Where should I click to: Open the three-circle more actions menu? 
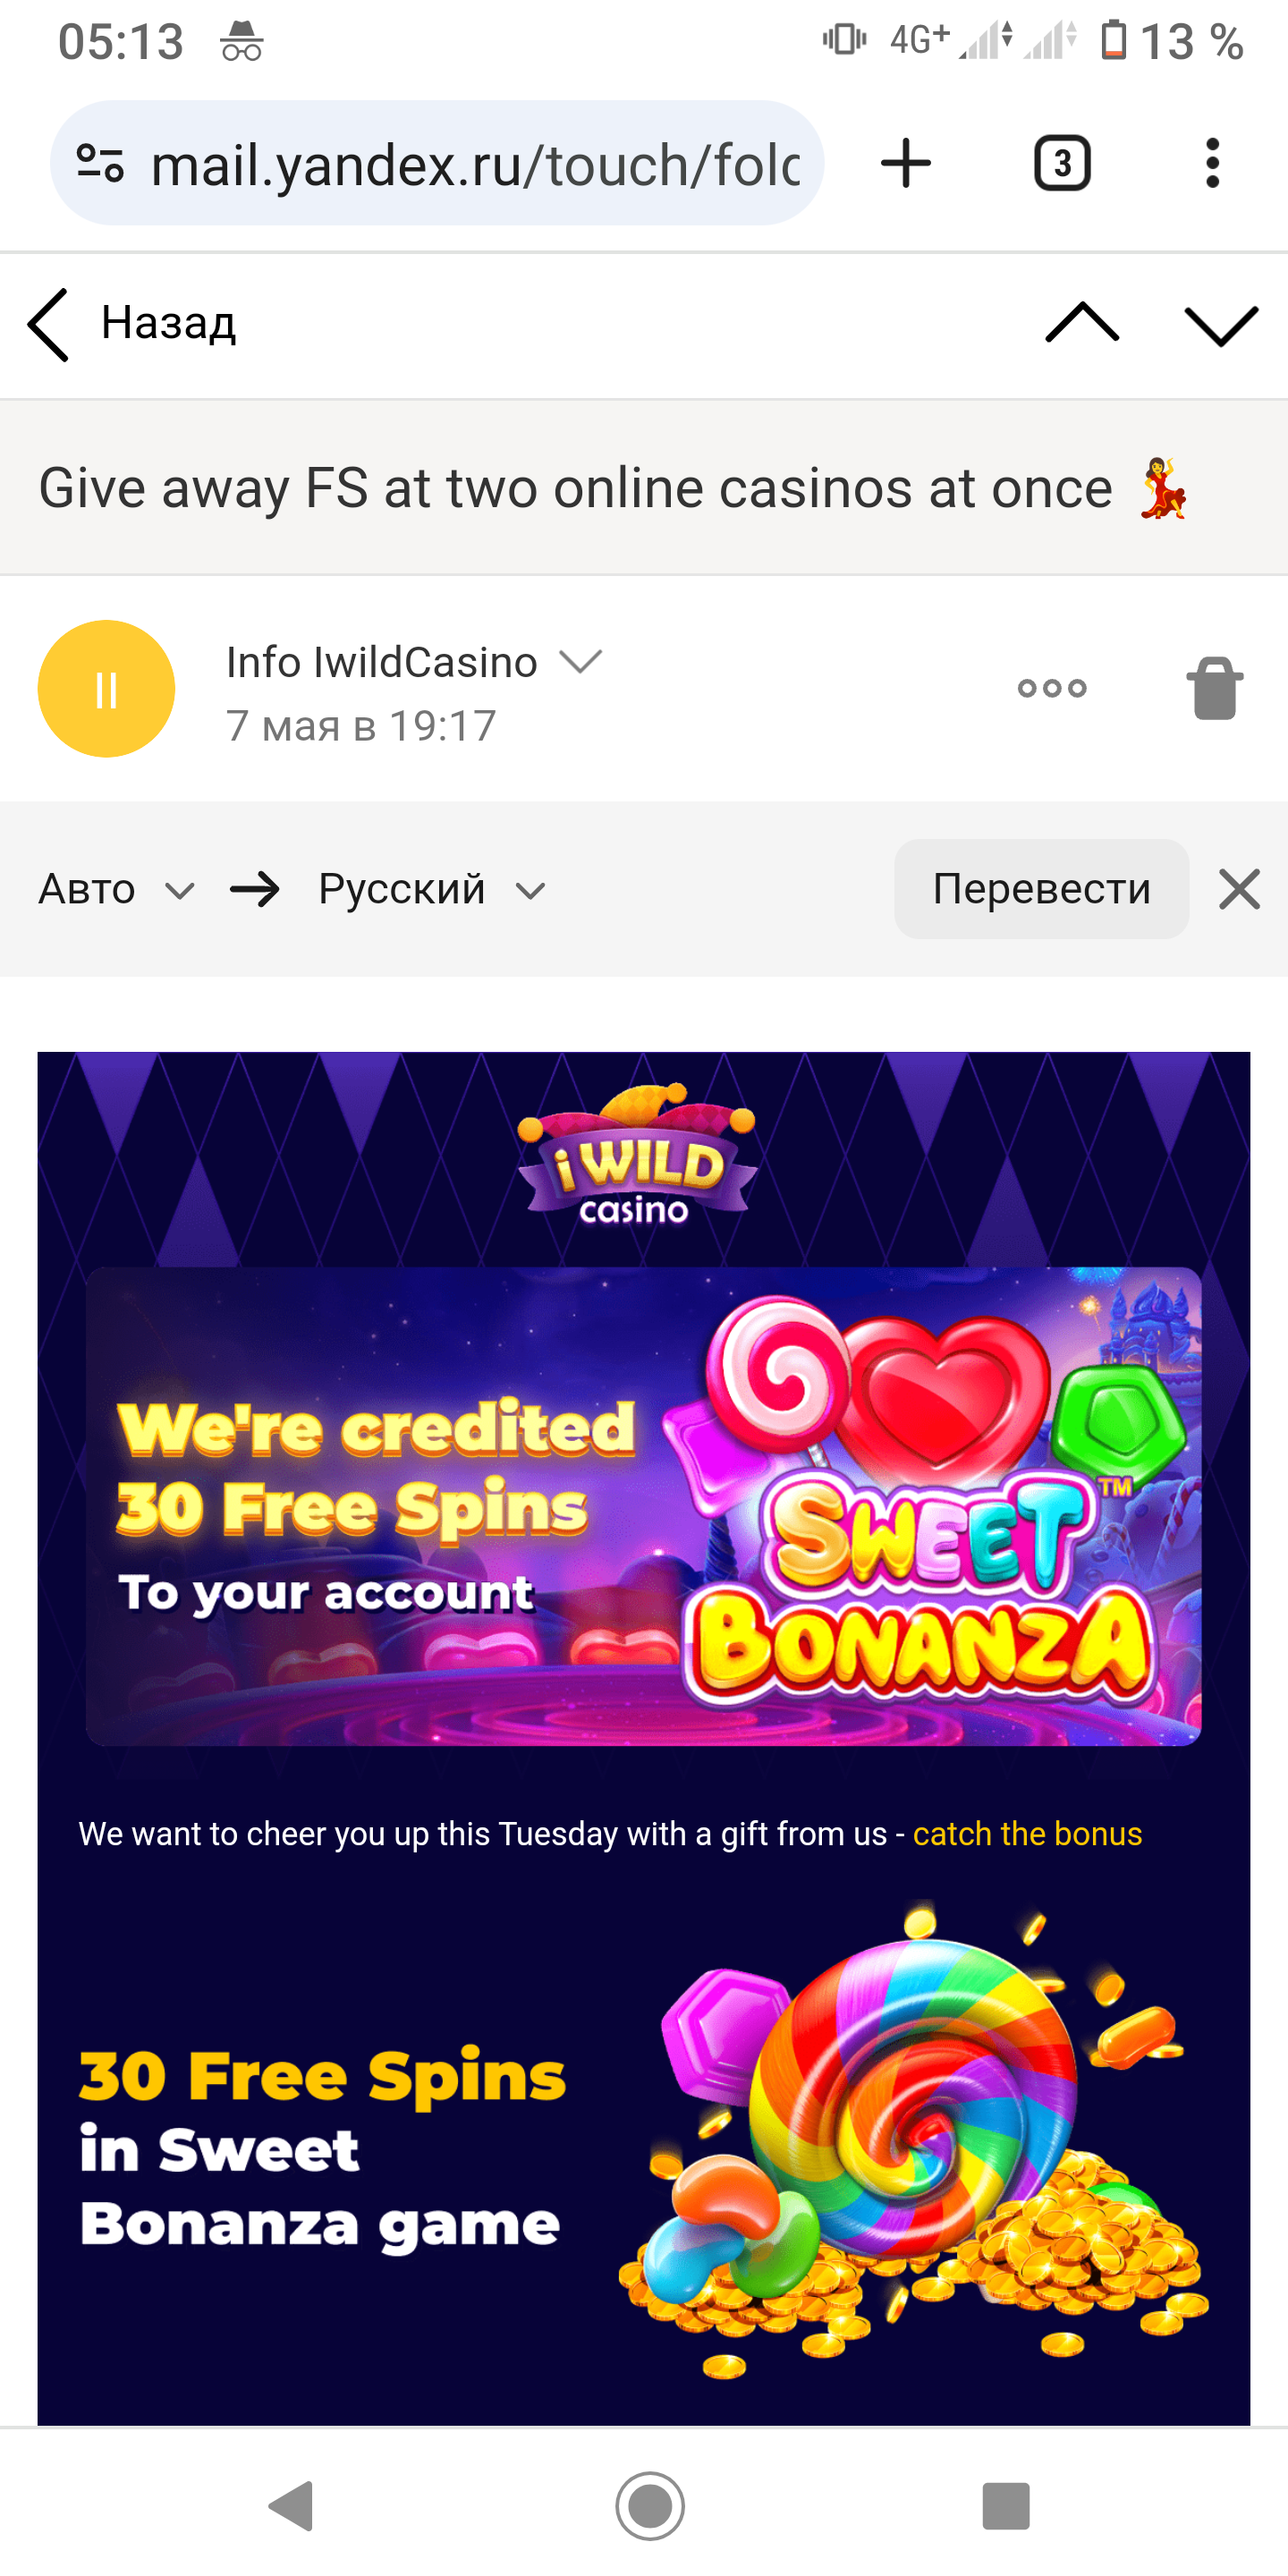(1051, 688)
